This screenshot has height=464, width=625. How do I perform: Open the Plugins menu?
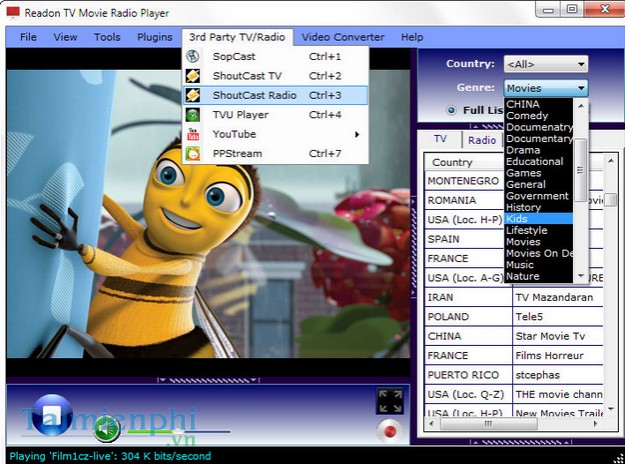coord(155,37)
